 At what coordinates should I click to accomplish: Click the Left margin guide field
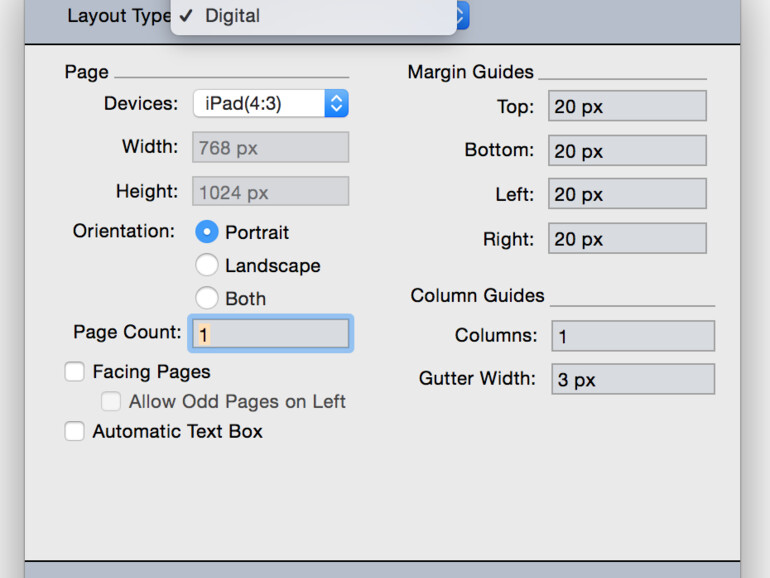(x=627, y=194)
